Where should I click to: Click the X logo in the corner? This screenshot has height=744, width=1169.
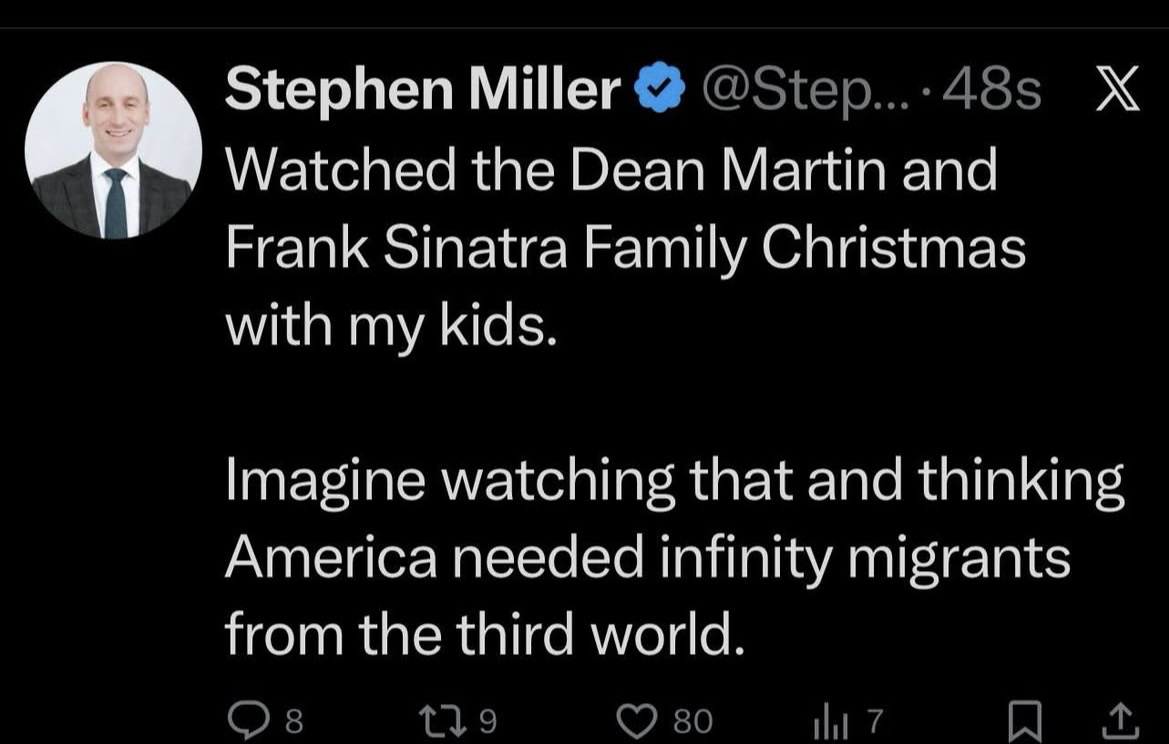(x=1117, y=91)
